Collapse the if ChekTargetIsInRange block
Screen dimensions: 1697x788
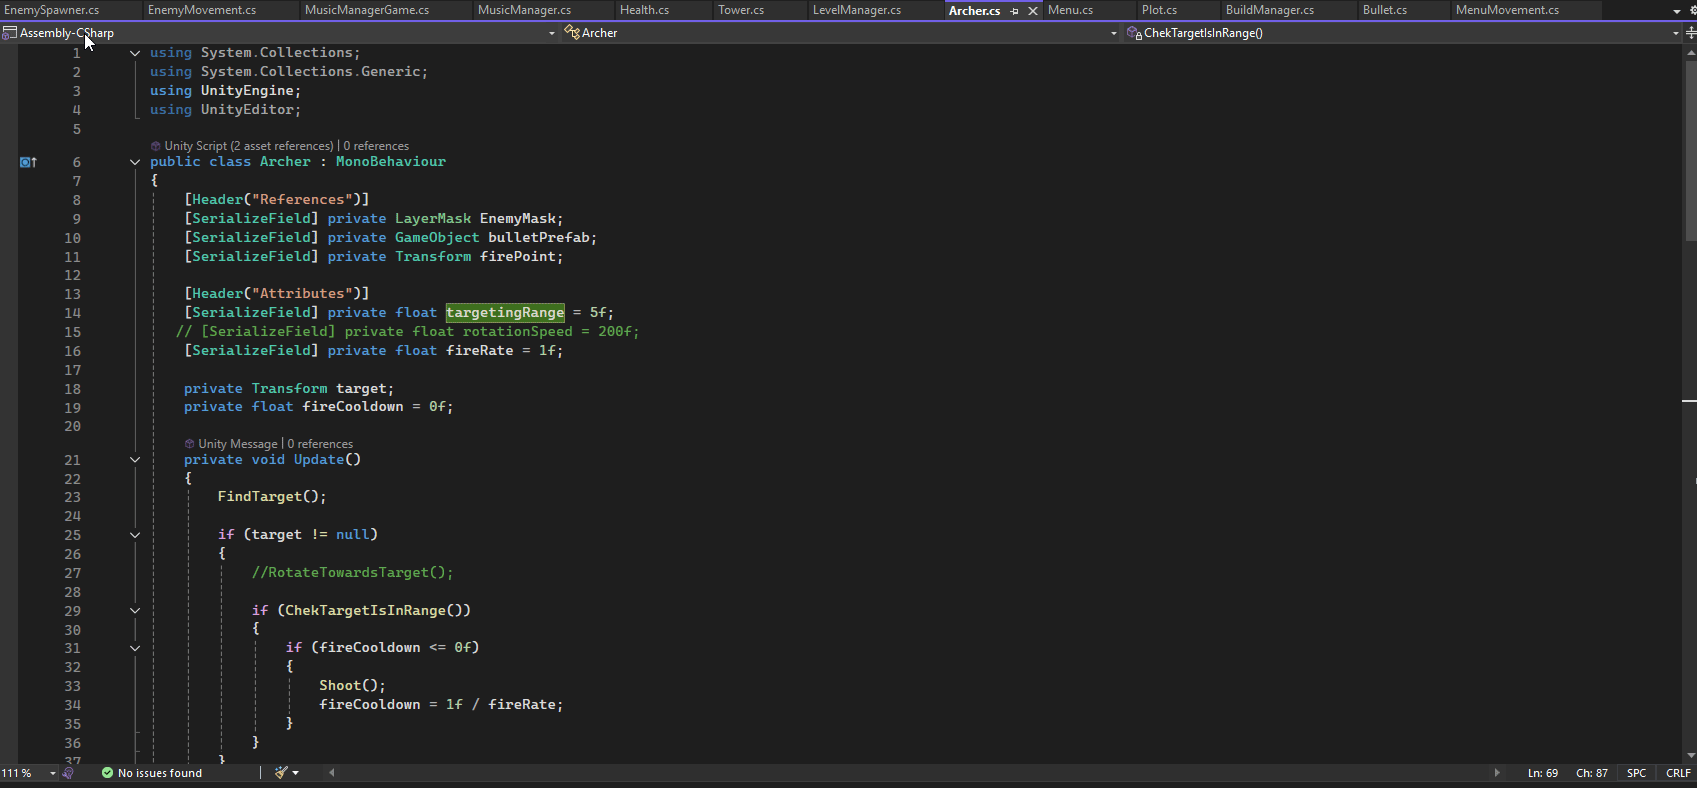click(x=135, y=611)
